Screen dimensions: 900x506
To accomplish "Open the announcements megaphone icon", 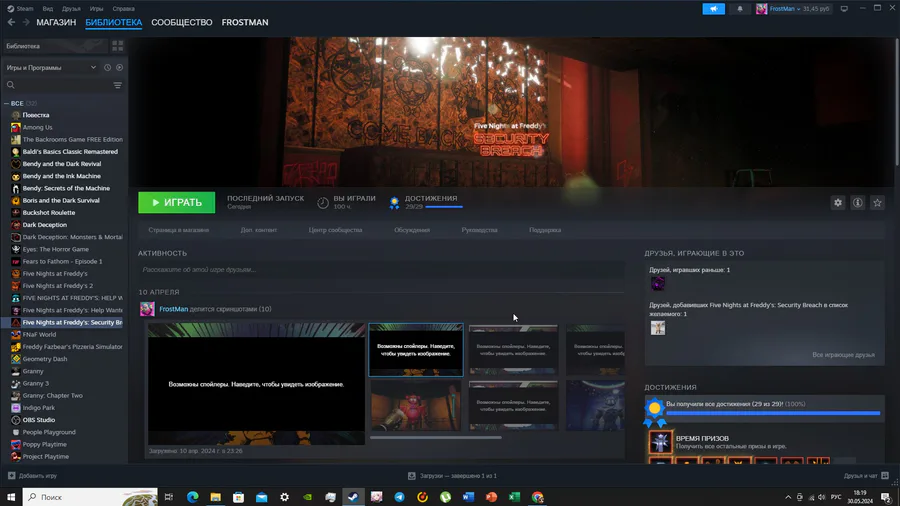I will point(713,9).
